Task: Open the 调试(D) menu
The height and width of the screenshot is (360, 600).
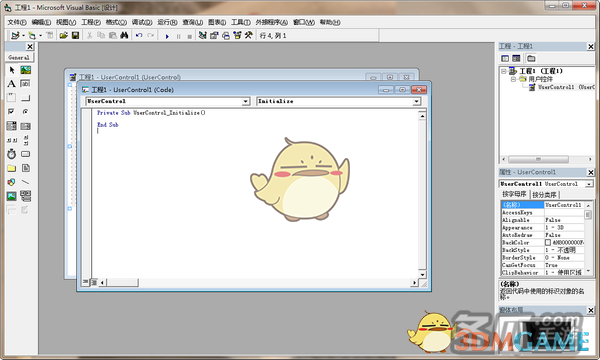Action: [142, 23]
